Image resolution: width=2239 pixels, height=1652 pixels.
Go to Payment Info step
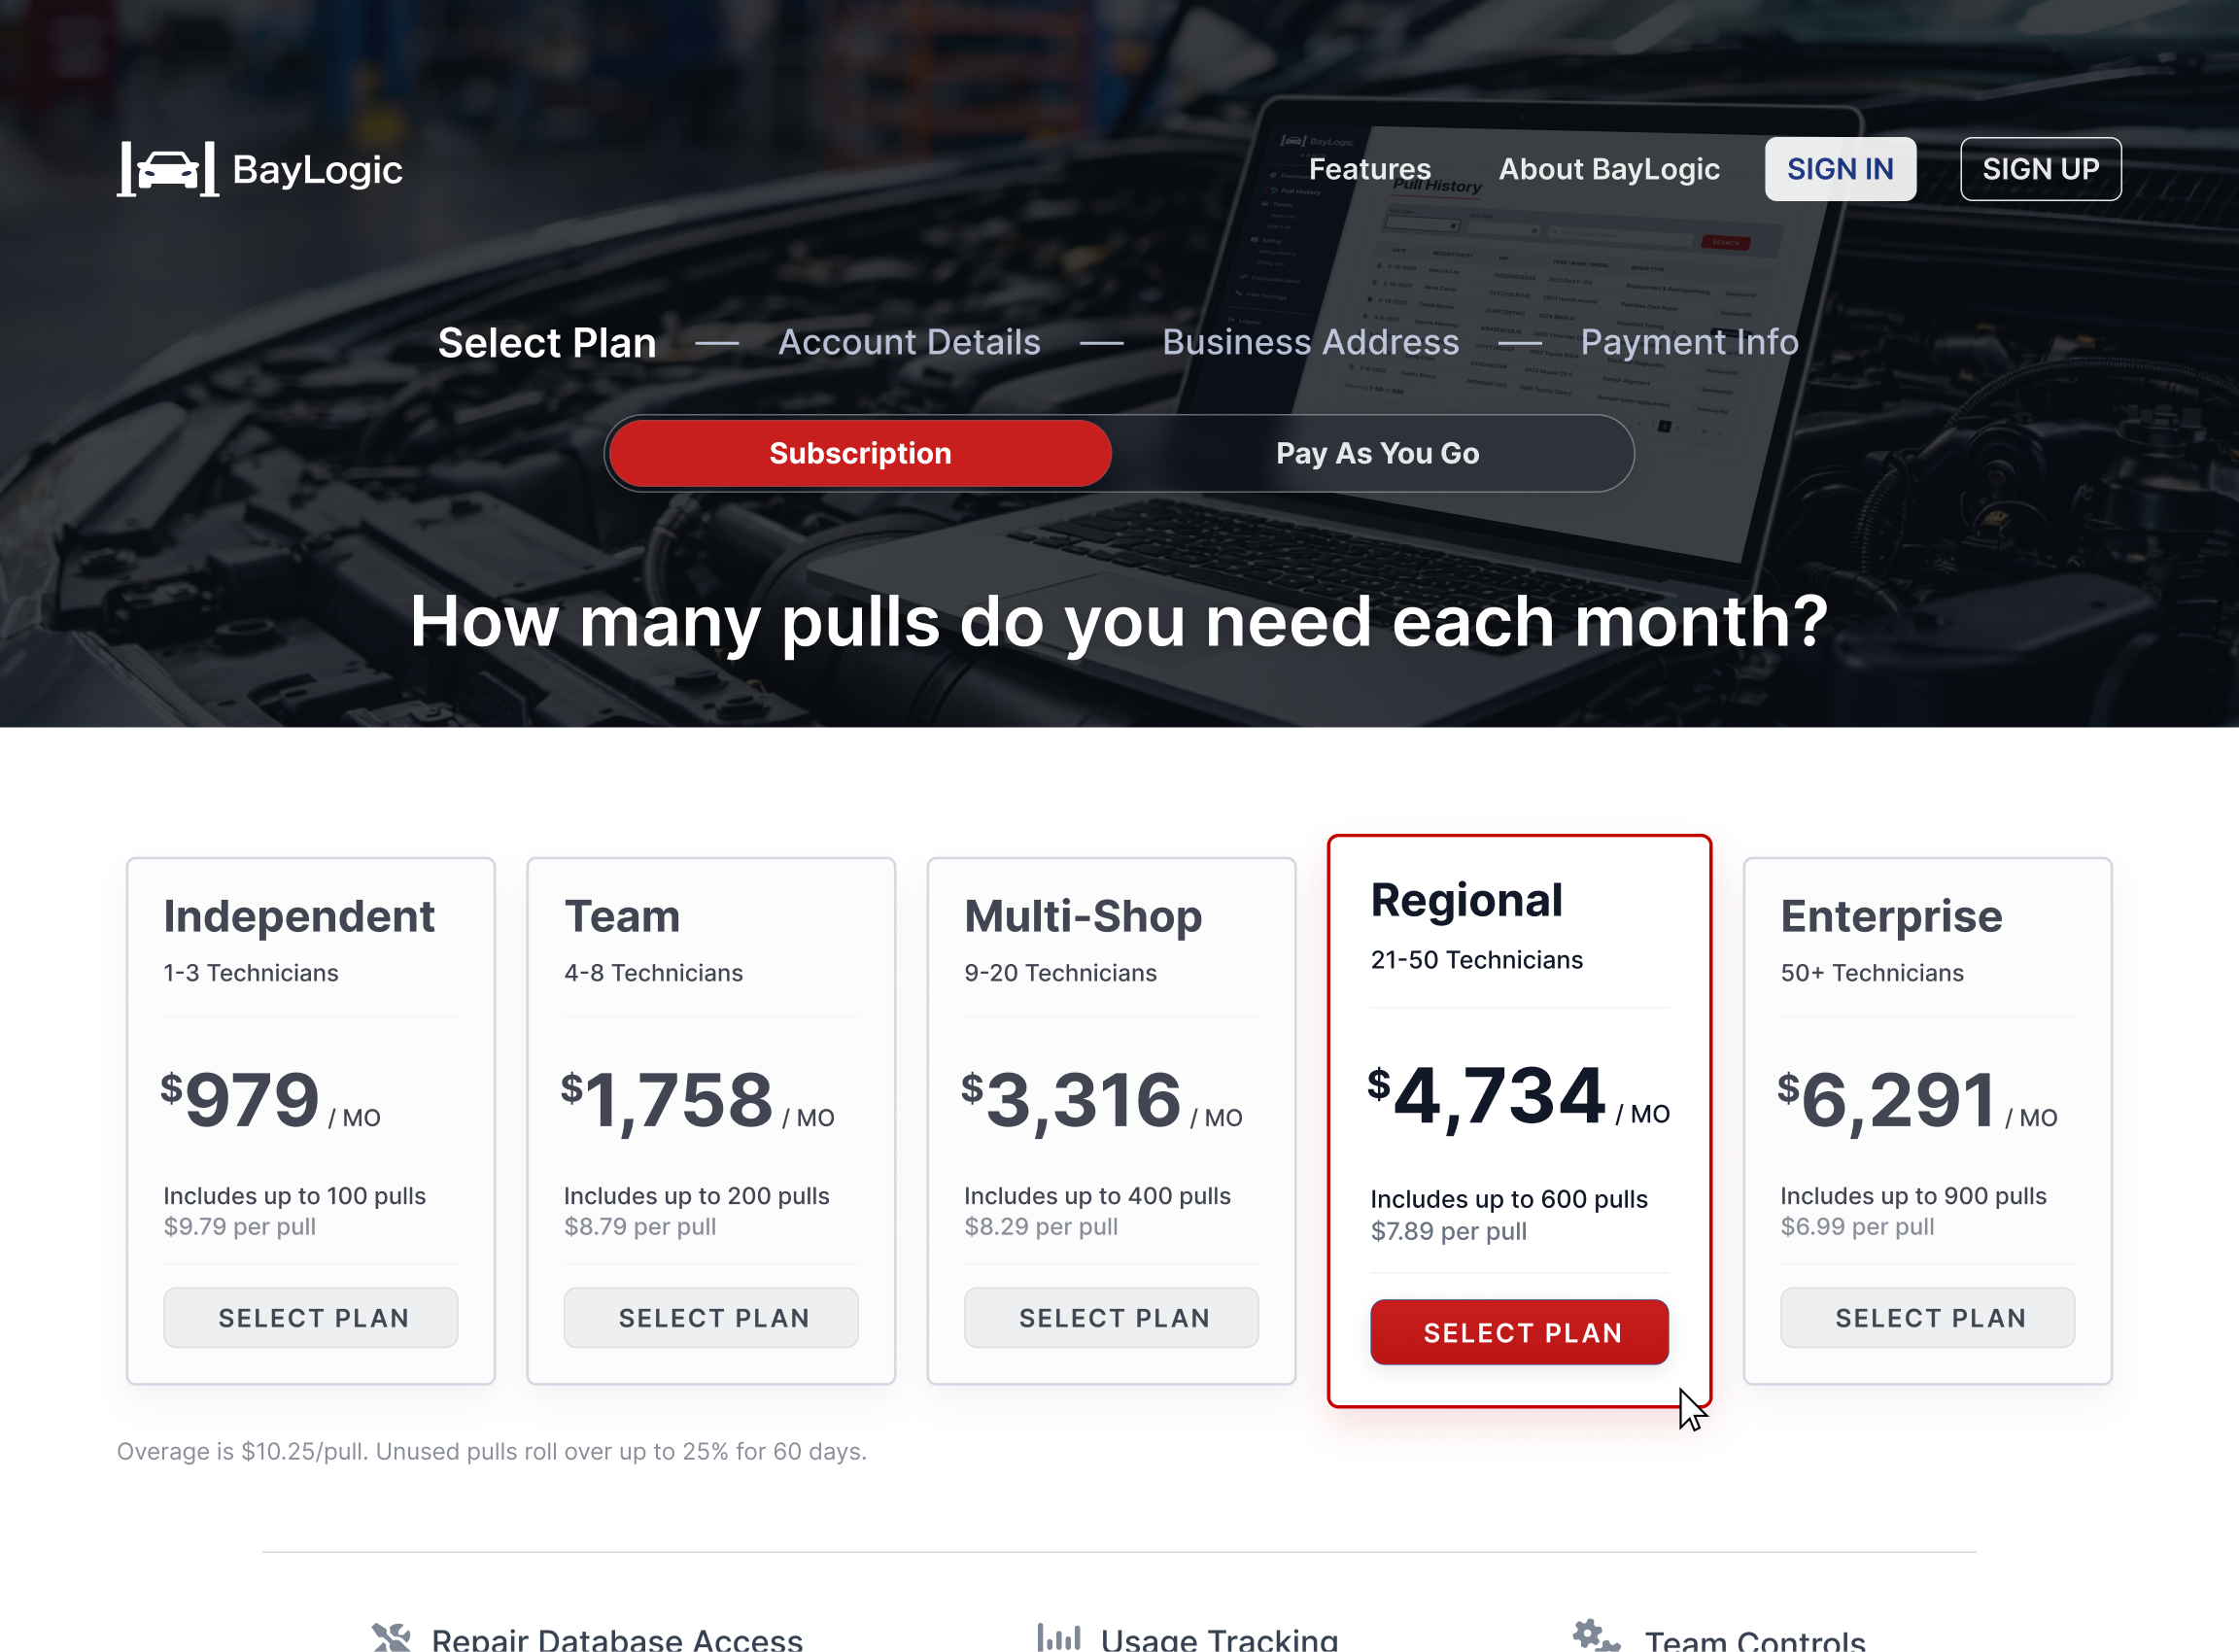coord(1689,342)
